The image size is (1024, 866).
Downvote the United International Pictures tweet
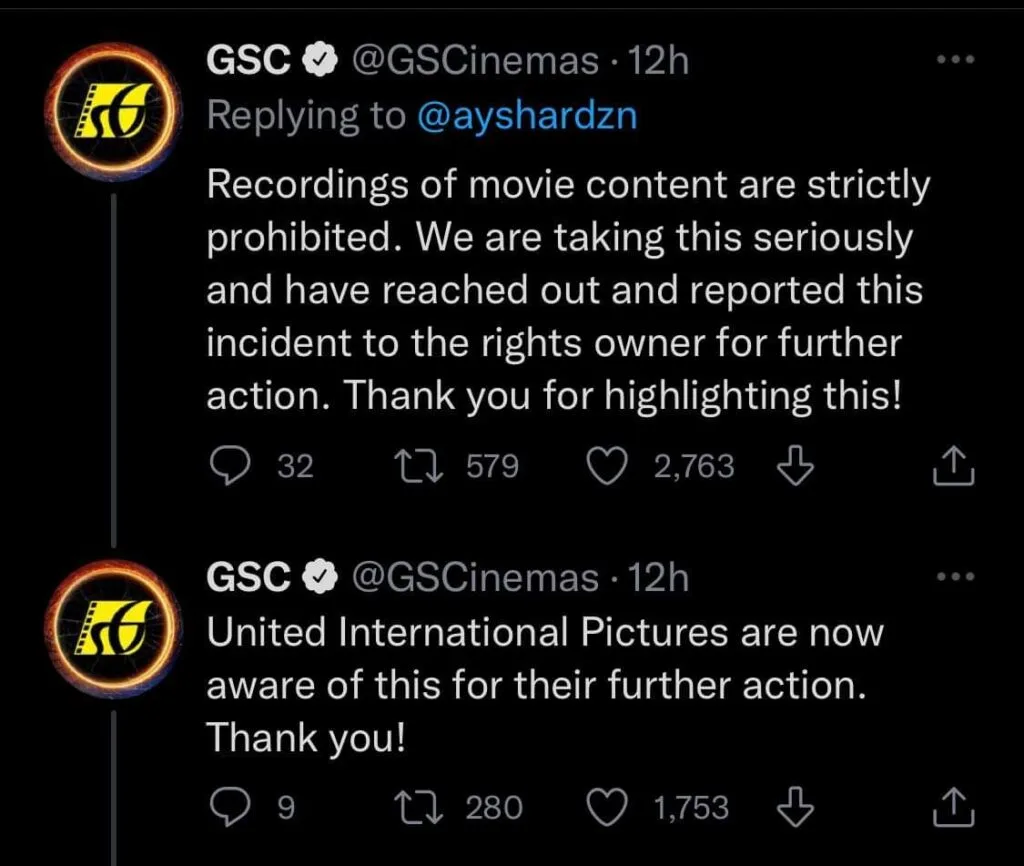coord(796,806)
